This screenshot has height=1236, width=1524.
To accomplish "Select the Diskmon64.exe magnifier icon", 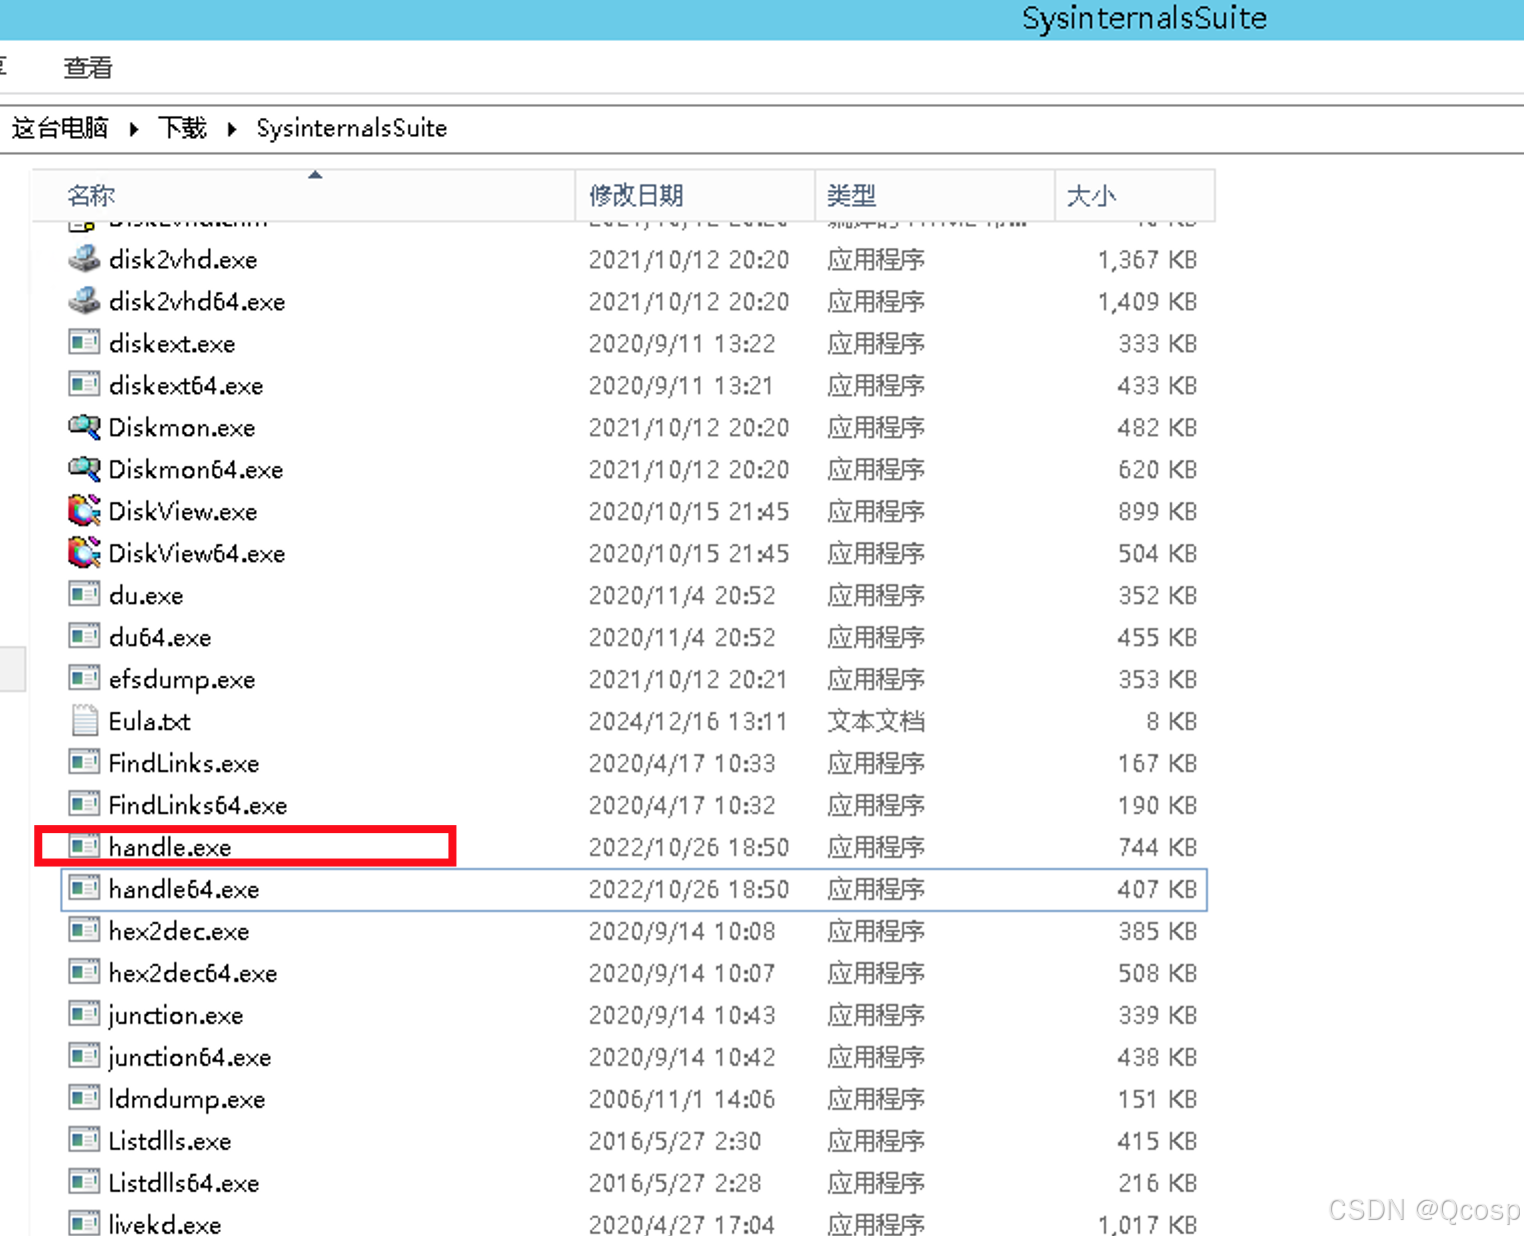I will (x=84, y=469).
